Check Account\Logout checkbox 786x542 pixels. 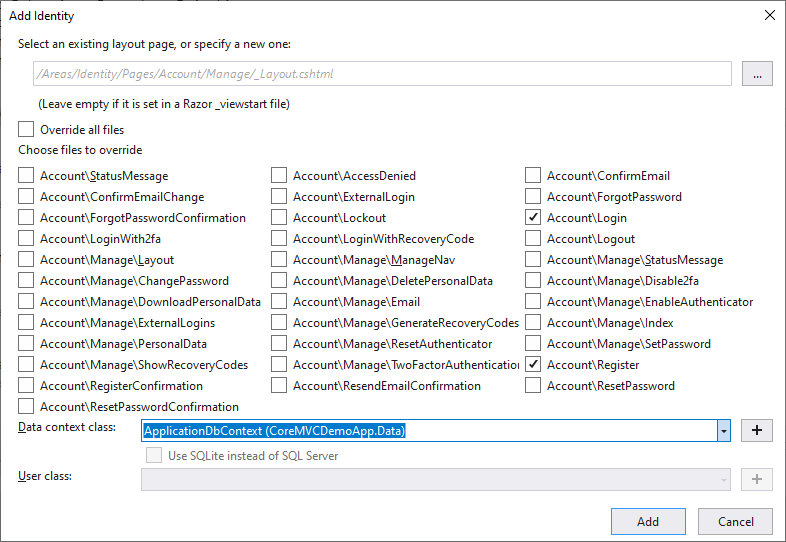(533, 239)
